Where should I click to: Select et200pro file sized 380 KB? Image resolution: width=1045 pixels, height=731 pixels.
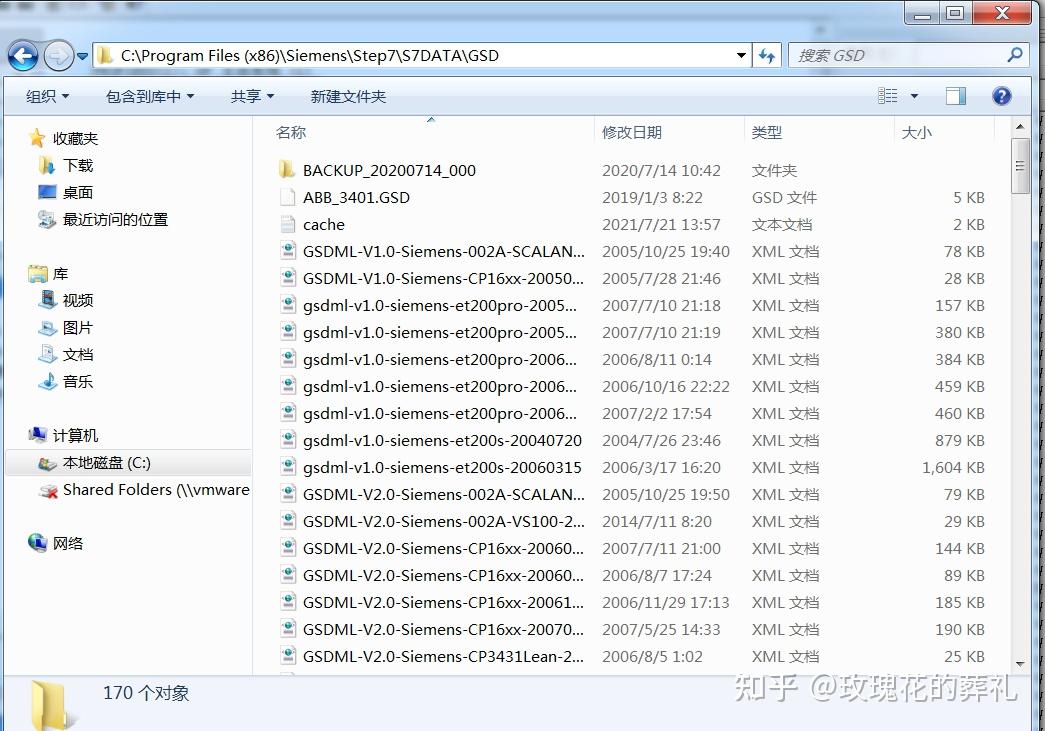(440, 333)
